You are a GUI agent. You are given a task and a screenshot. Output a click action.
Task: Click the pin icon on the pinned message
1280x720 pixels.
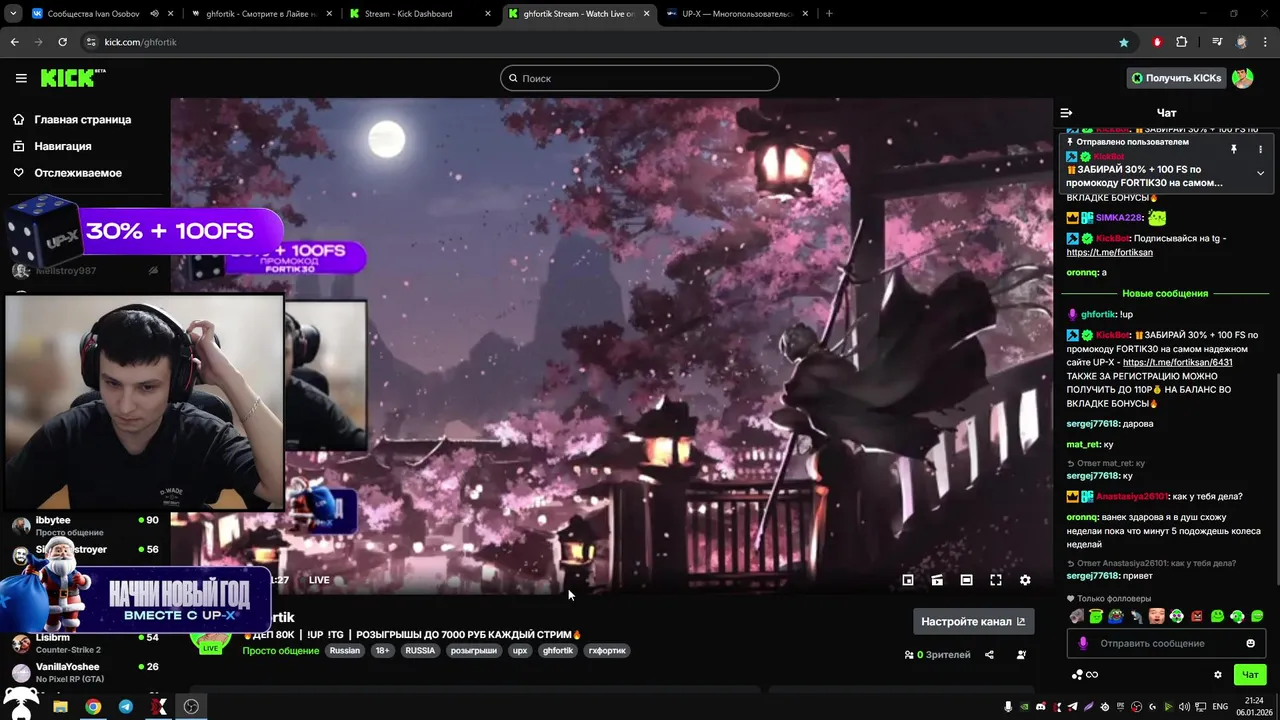pos(1234,149)
